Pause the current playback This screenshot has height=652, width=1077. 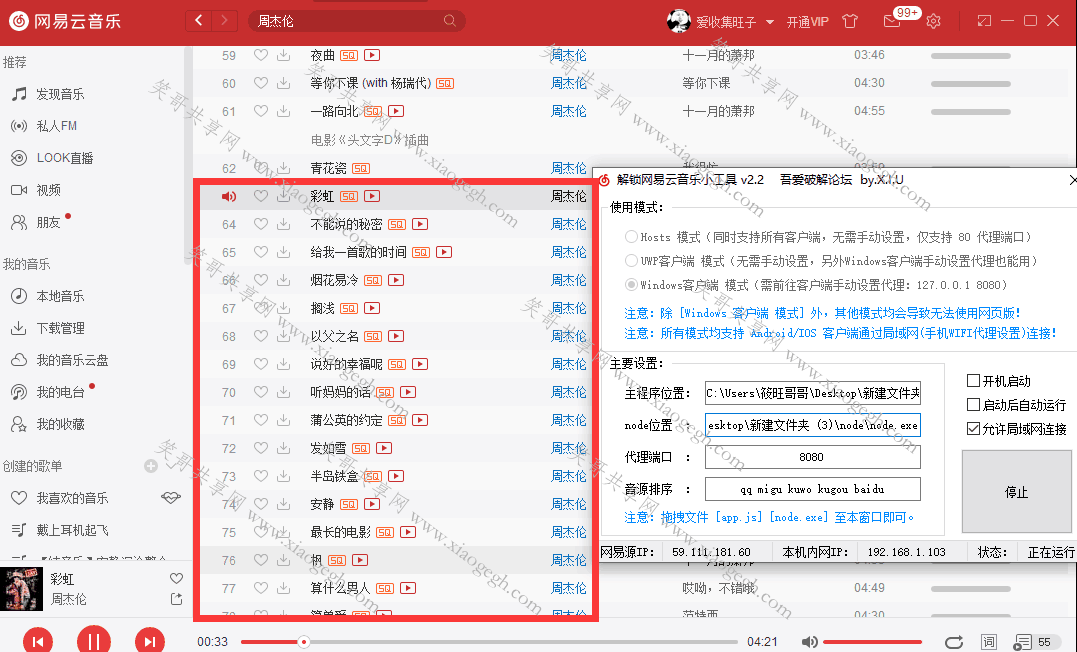[94, 642]
